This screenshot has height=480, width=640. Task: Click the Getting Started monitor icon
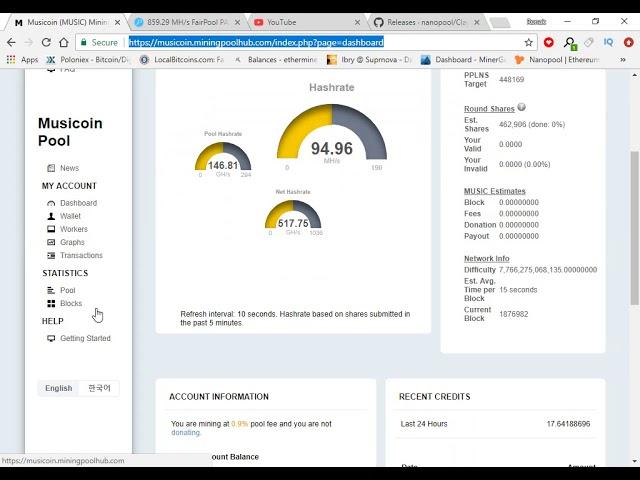click(51, 338)
